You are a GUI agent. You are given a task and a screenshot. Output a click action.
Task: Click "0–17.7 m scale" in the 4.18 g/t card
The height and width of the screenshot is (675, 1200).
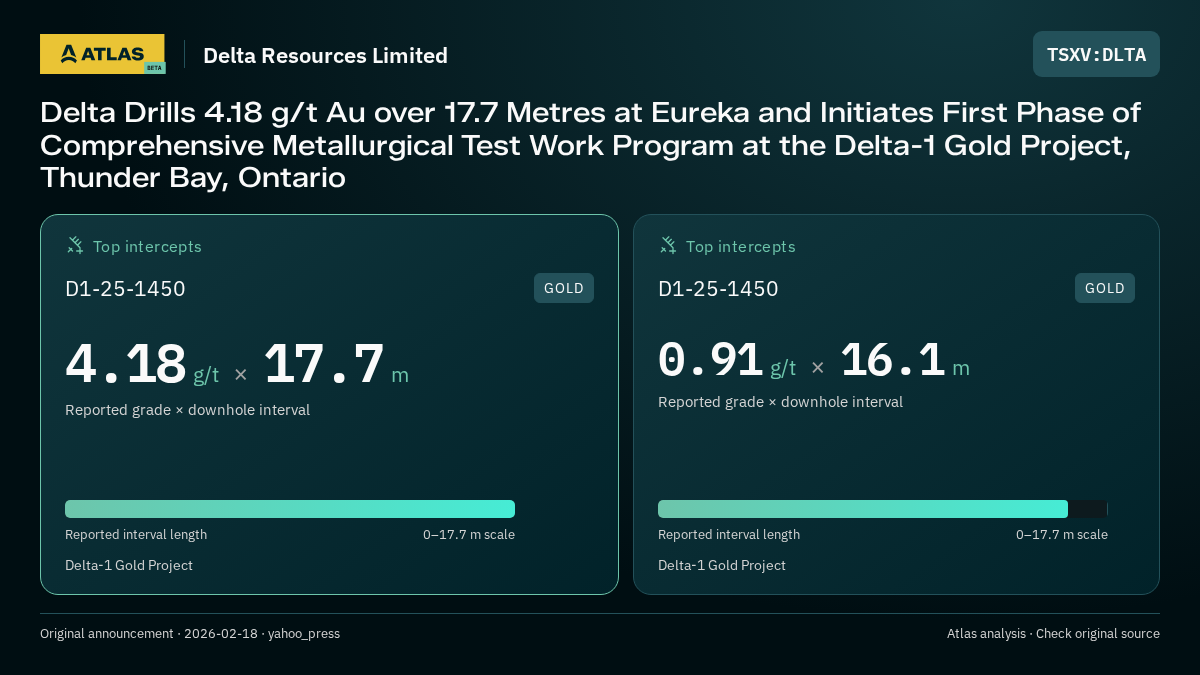[469, 535]
